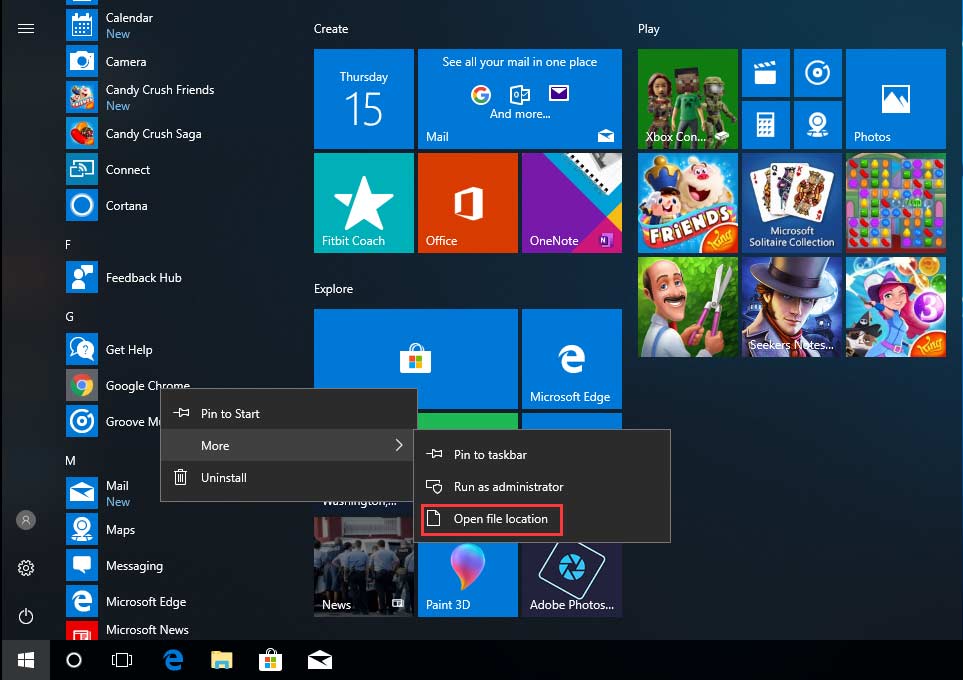Open Candy Crush Saga from app list

[x=154, y=133]
